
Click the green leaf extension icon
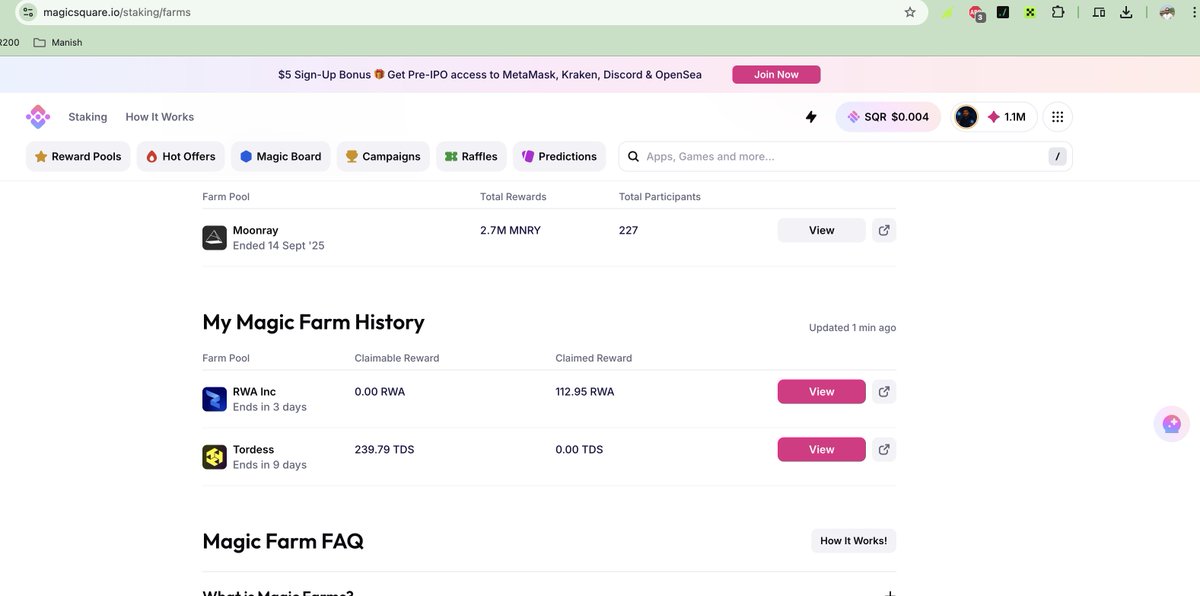point(948,13)
